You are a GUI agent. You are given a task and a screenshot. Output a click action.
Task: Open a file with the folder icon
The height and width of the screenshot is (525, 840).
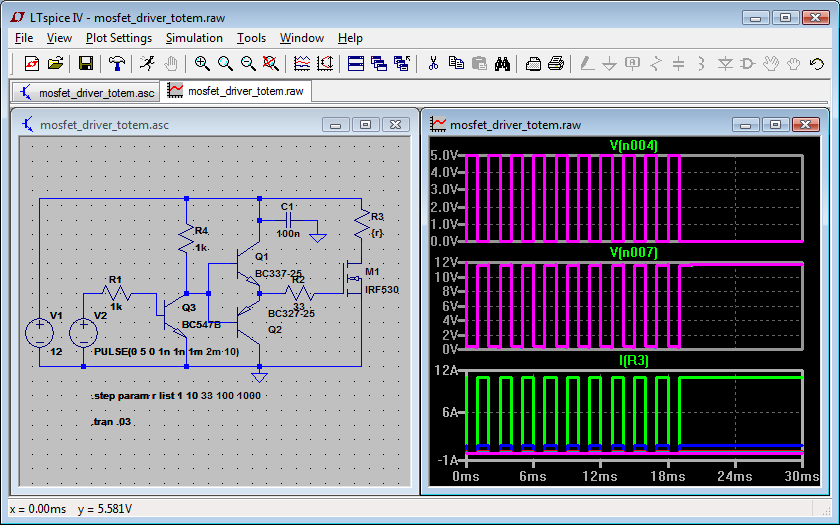click(x=55, y=64)
